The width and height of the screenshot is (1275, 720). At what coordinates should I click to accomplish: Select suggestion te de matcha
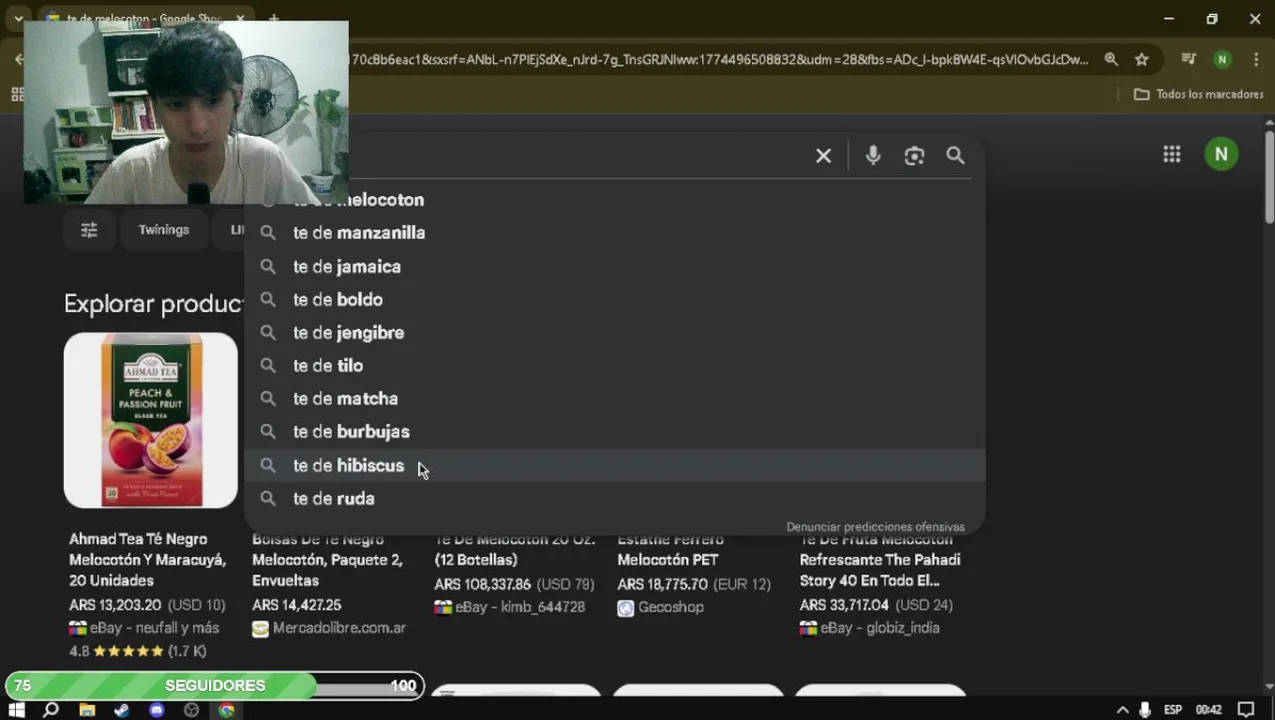[615, 399]
